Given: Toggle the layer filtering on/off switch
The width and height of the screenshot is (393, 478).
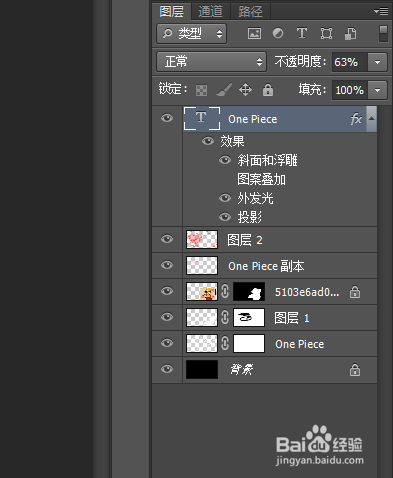Looking at the screenshot, I should coord(383,34).
